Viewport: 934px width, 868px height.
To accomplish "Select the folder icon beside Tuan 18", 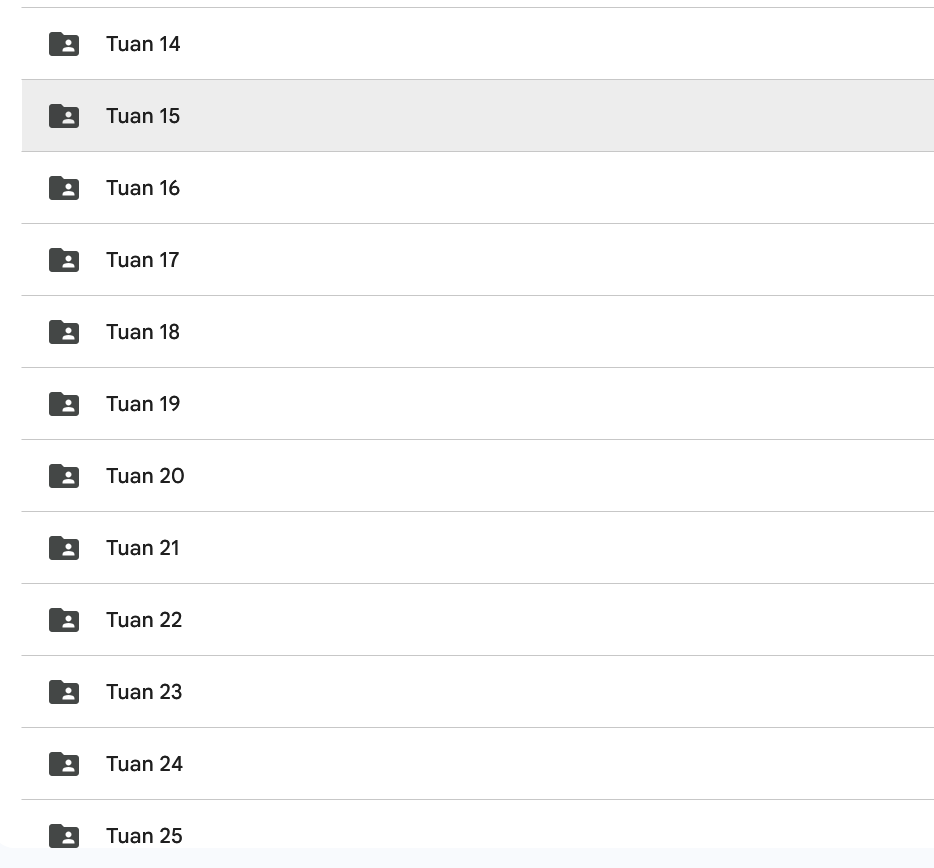I will coord(64,332).
